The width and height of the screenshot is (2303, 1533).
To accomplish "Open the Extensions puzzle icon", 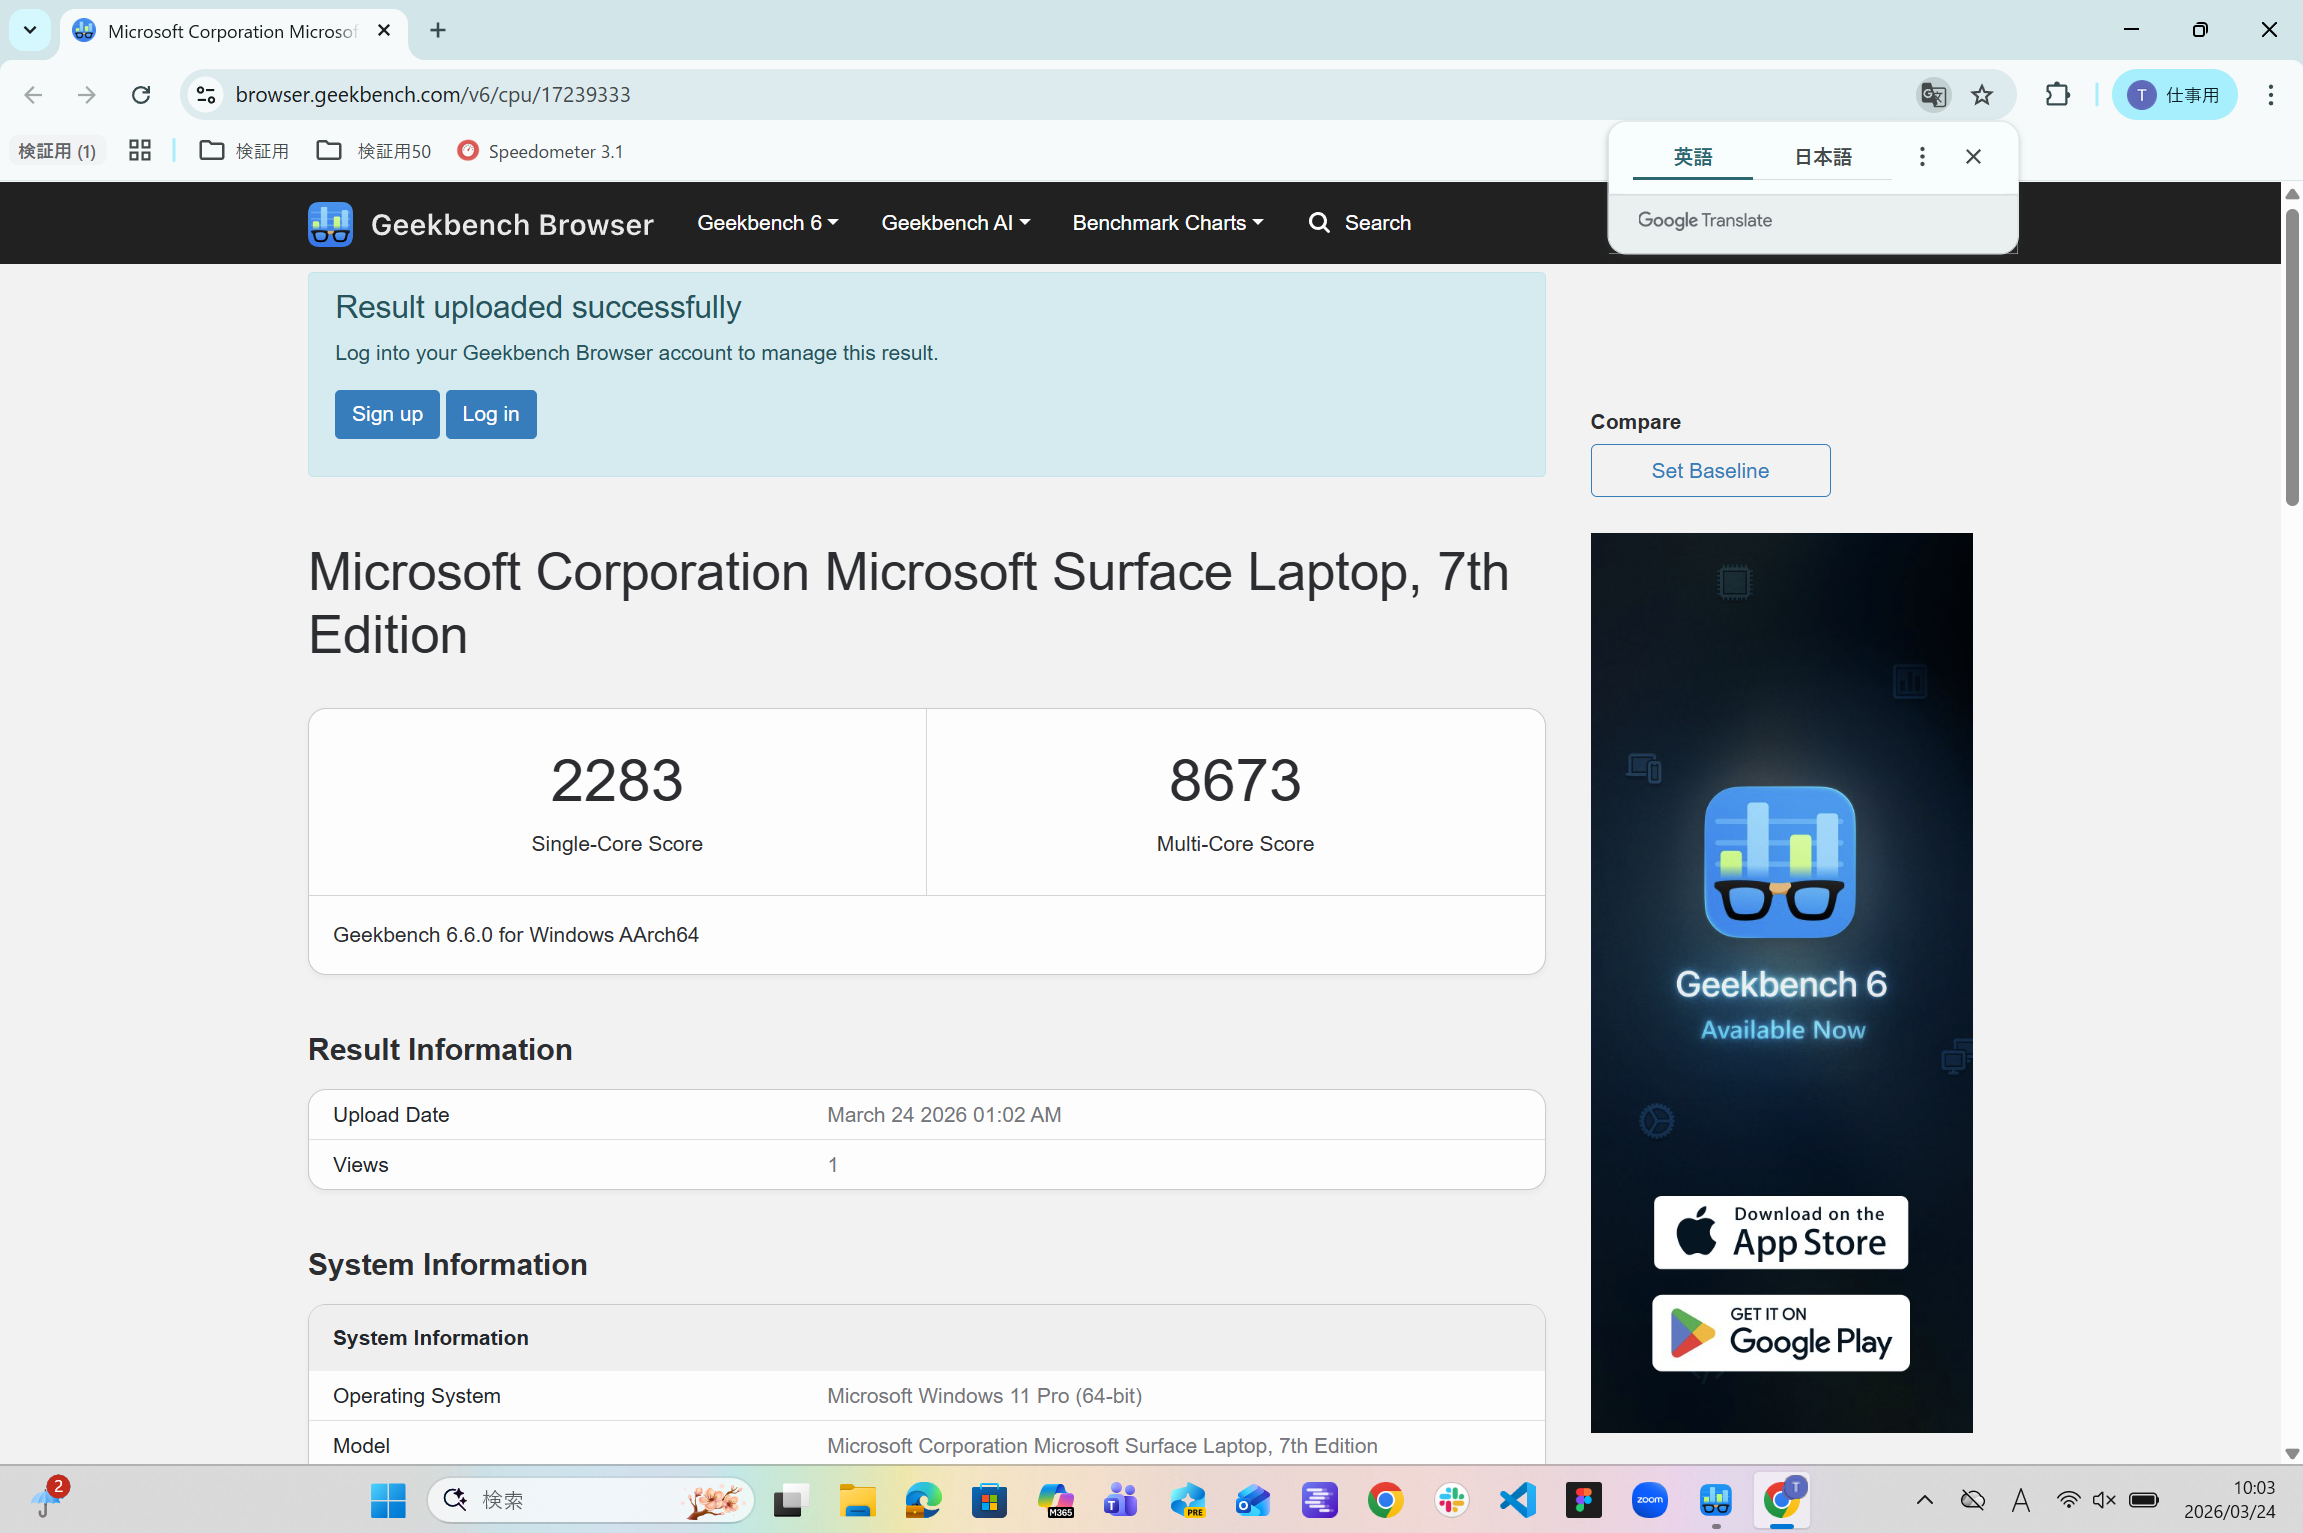I will [2057, 95].
